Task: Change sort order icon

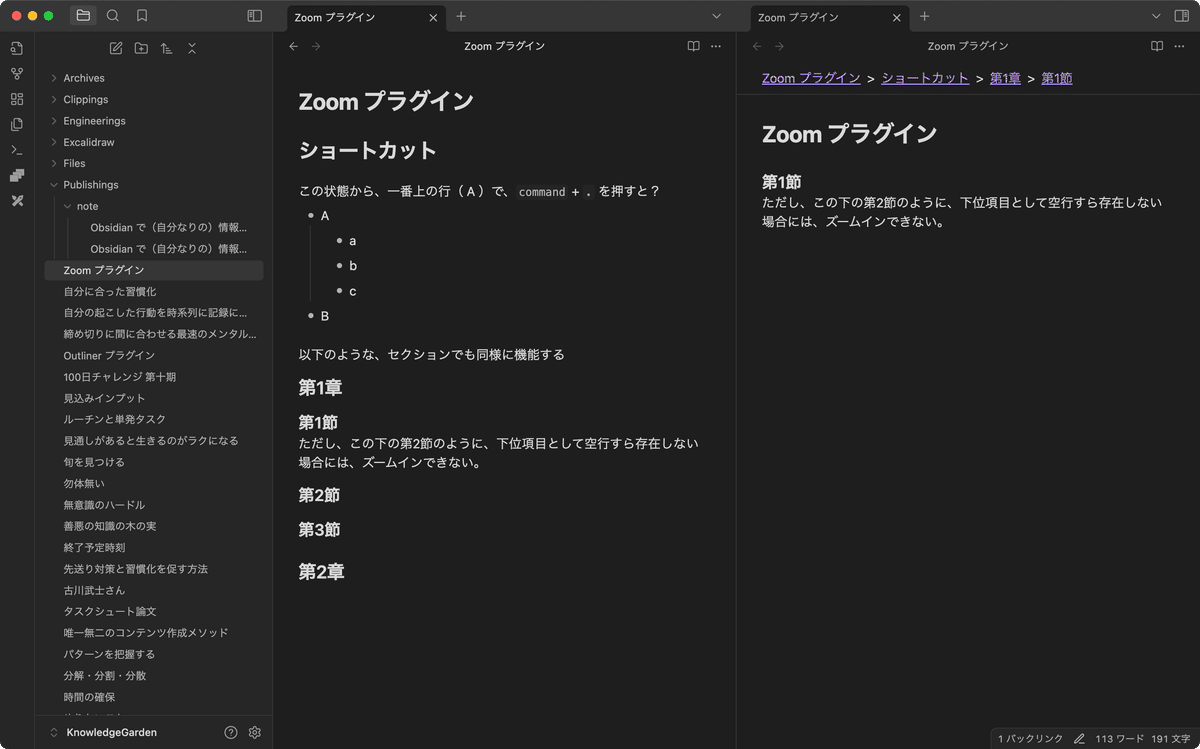Action: tap(166, 48)
